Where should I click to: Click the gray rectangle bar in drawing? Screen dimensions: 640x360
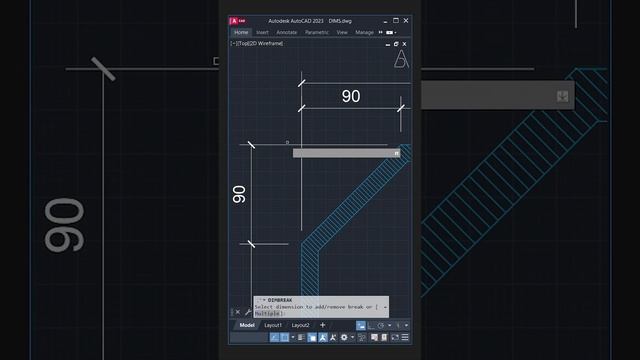pos(346,153)
